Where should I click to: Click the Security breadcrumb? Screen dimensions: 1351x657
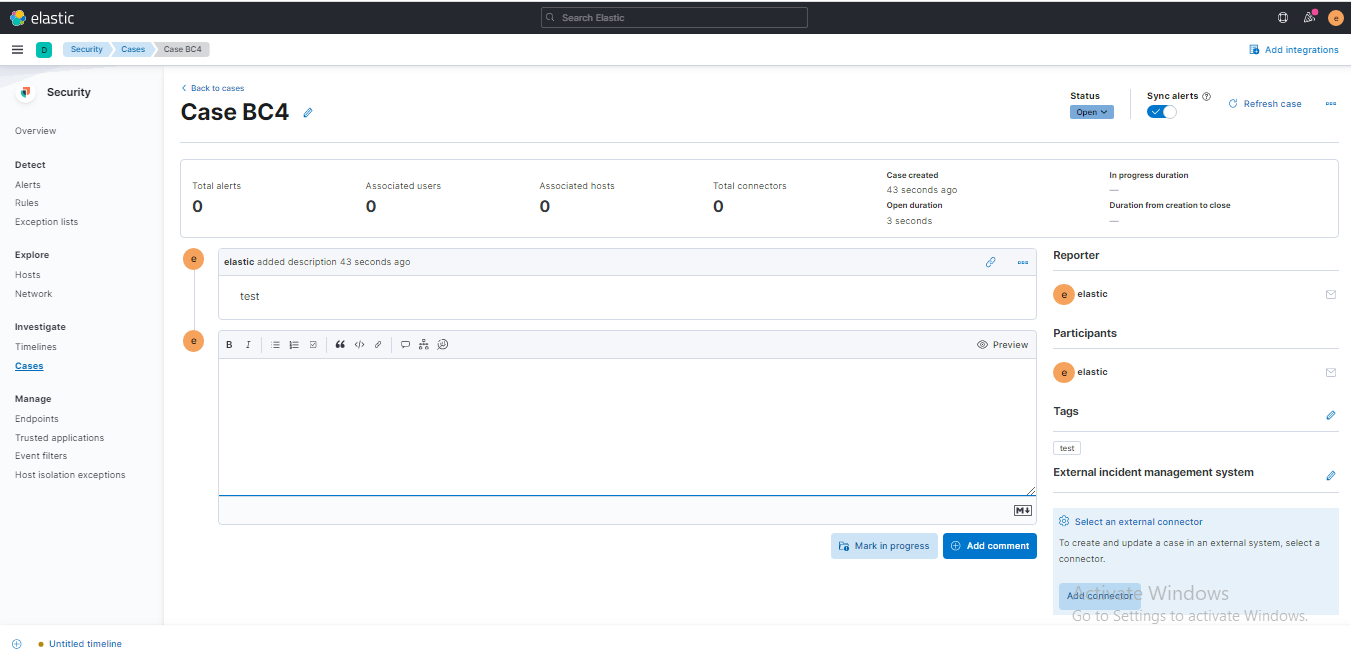click(87, 49)
